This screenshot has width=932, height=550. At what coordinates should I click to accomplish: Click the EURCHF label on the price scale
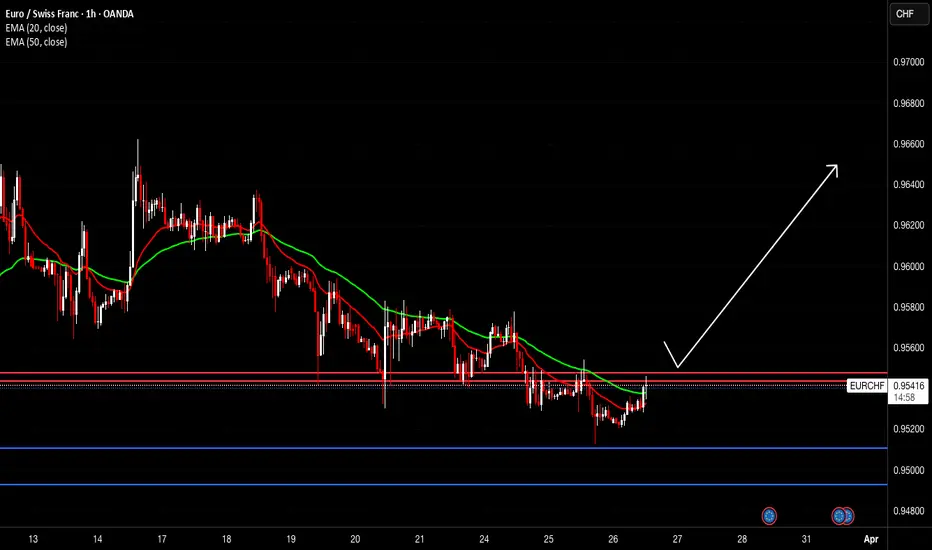tap(867, 386)
